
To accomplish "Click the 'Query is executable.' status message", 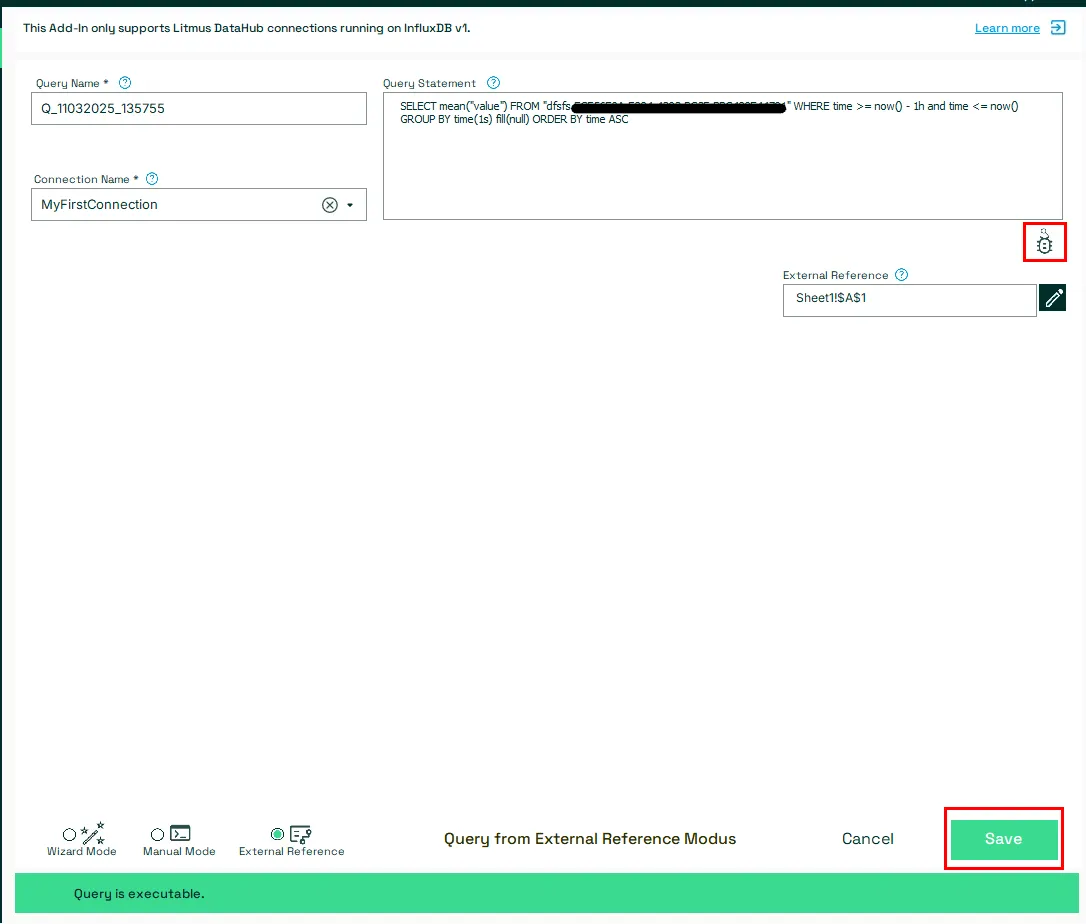I will [139, 894].
